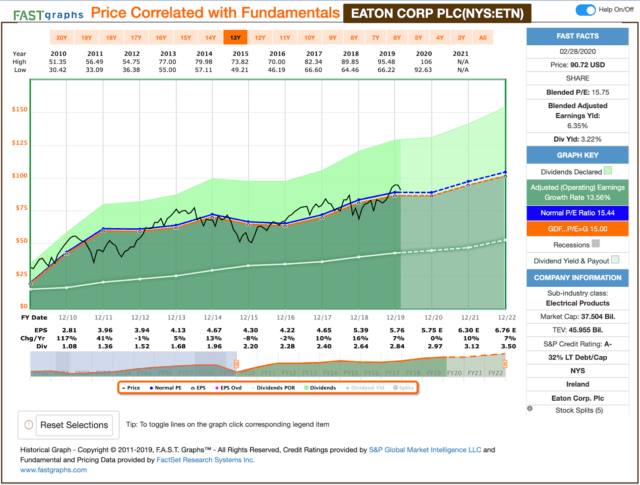Click the Dividend Yield & Payout swatch

[x=615, y=260]
